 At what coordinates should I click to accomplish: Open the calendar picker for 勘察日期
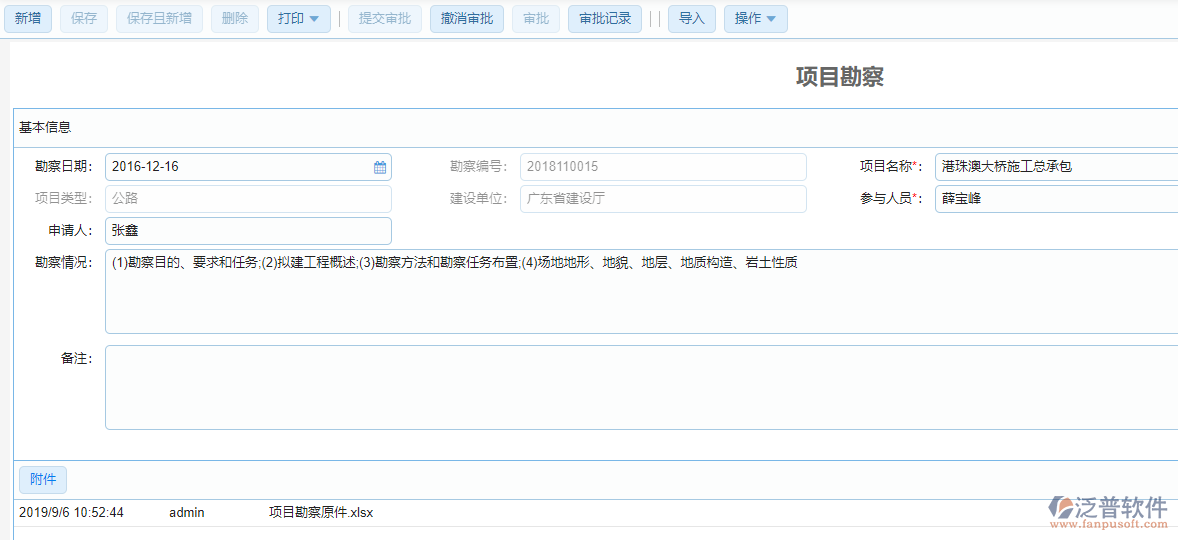(380, 167)
